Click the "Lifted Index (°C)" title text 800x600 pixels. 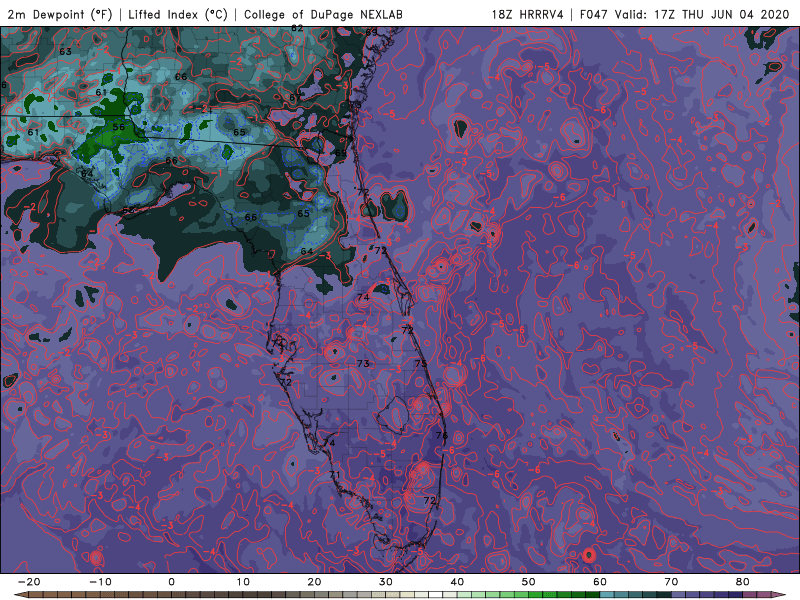tap(178, 14)
